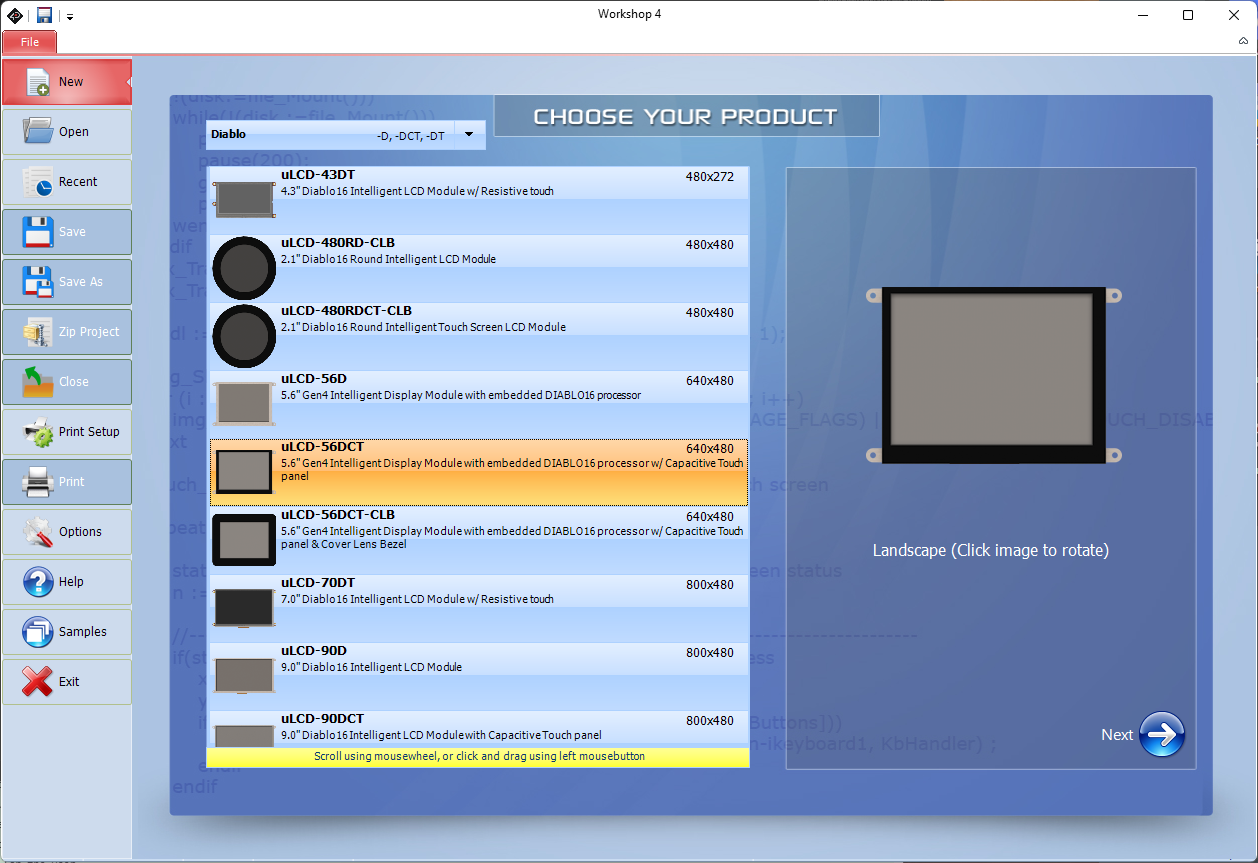
Task: Open the quick access toolbar customize arrow
Action: tap(70, 17)
